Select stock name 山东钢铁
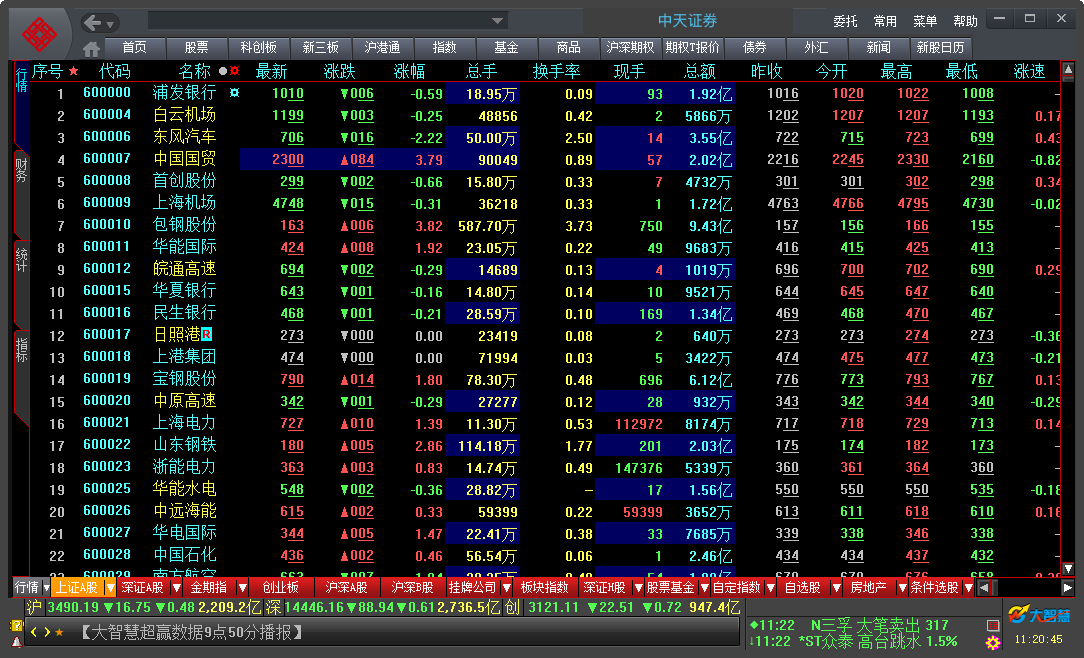 pyautogui.click(x=184, y=445)
